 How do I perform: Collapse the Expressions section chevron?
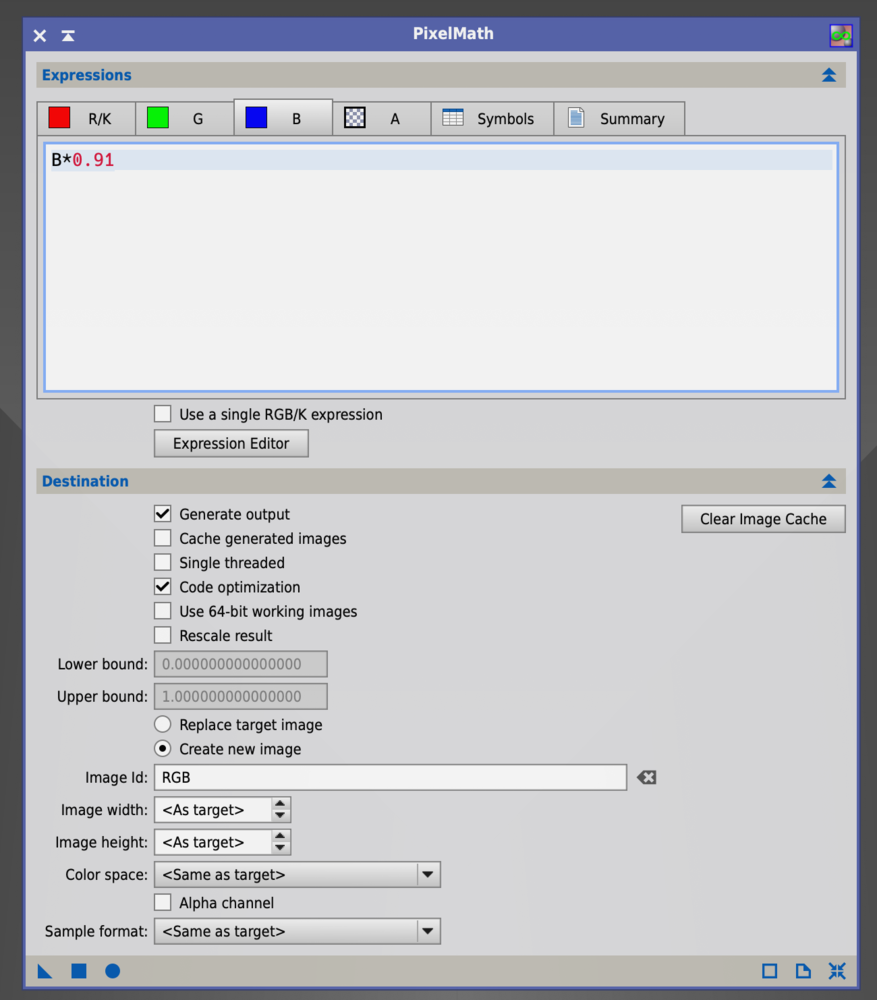click(828, 75)
